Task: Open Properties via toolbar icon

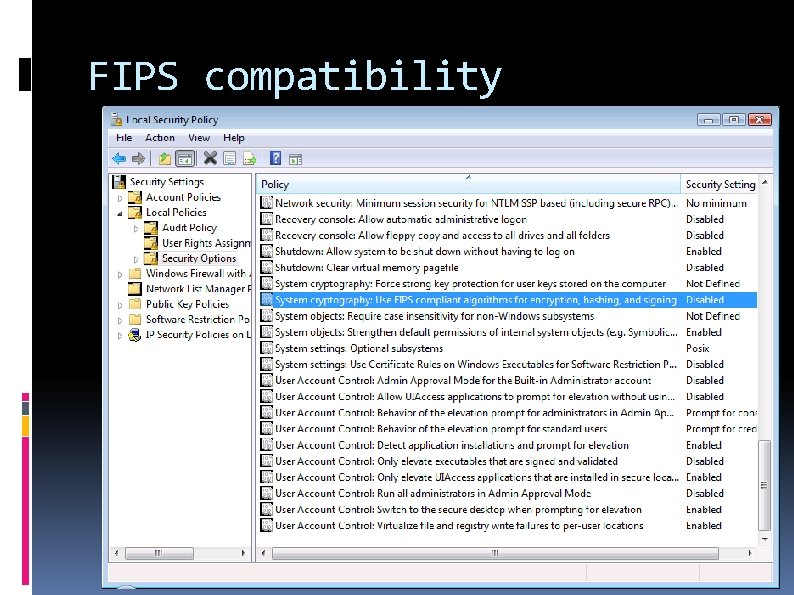Action: pos(230,159)
